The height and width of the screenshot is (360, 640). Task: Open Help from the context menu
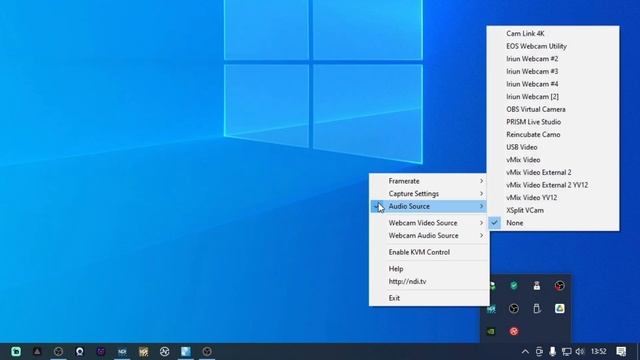tap(429, 269)
